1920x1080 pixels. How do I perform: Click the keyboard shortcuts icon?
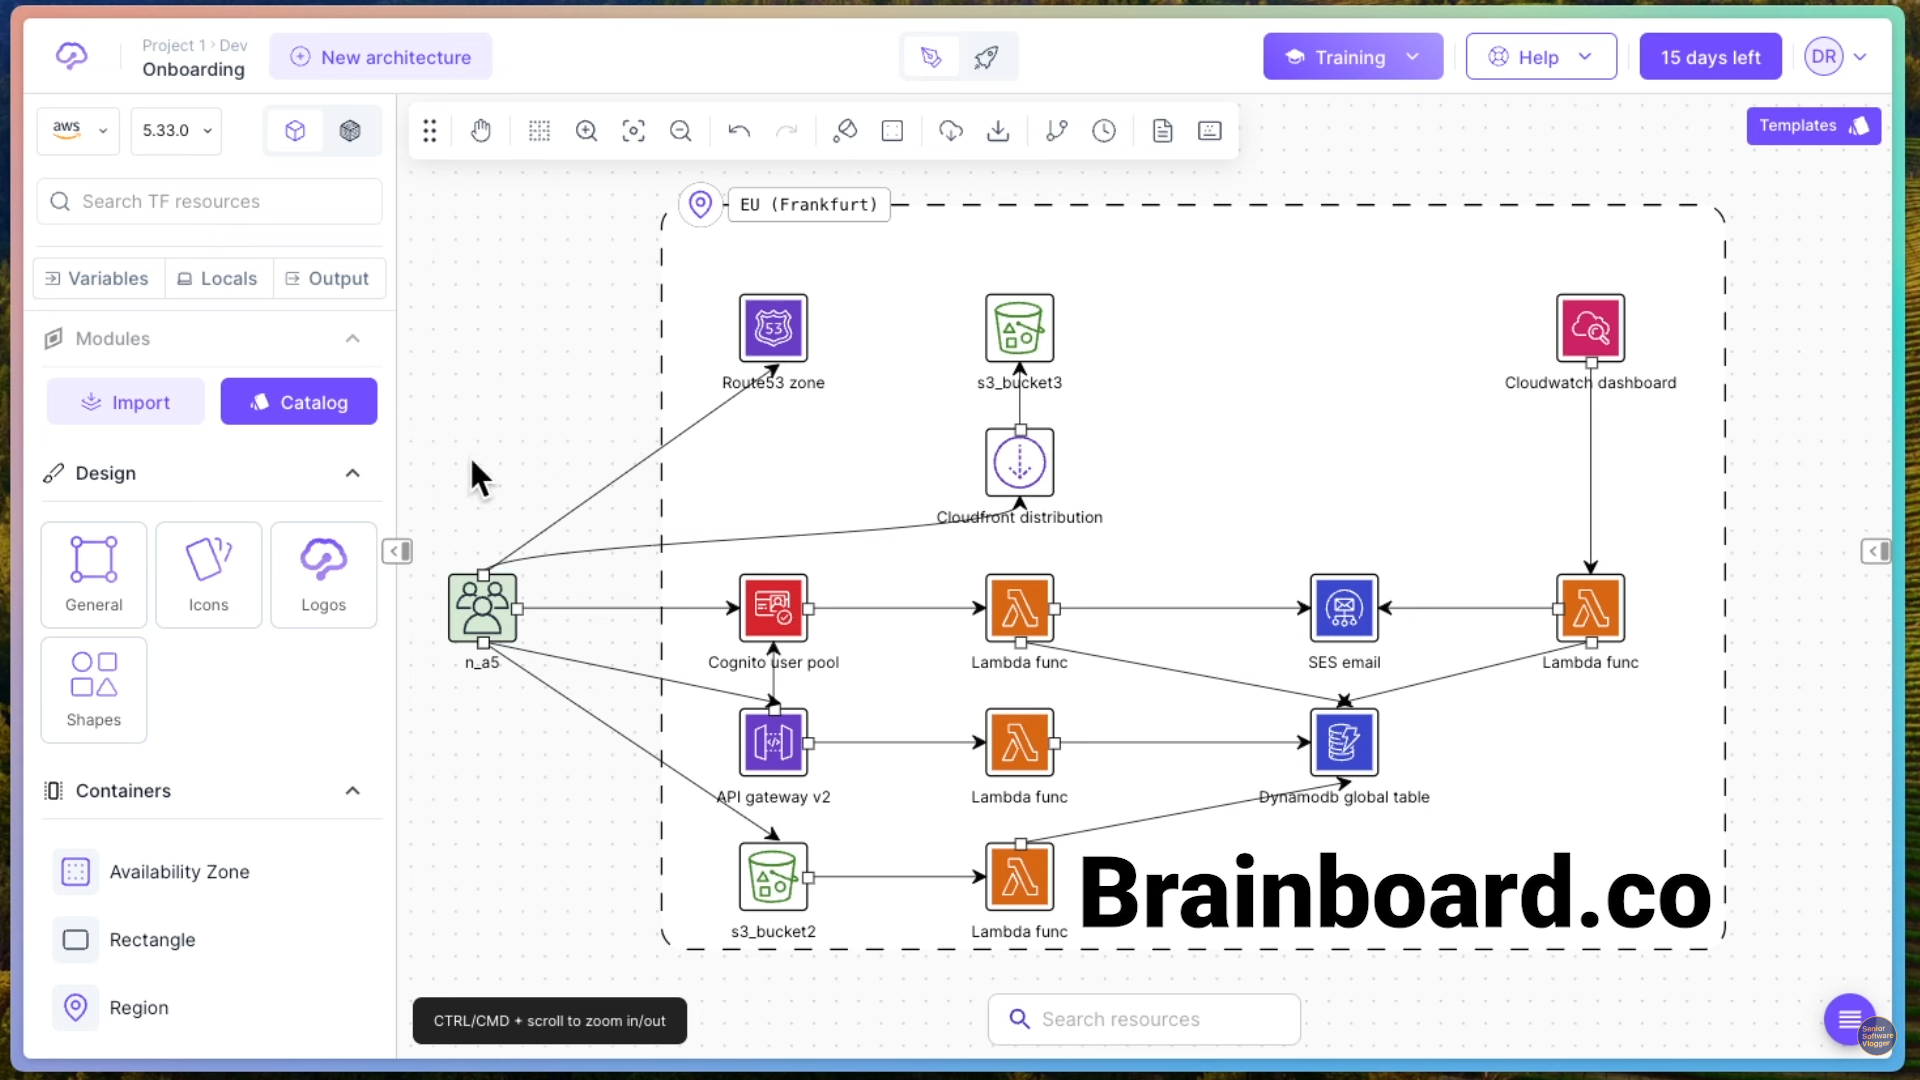pos(1210,131)
